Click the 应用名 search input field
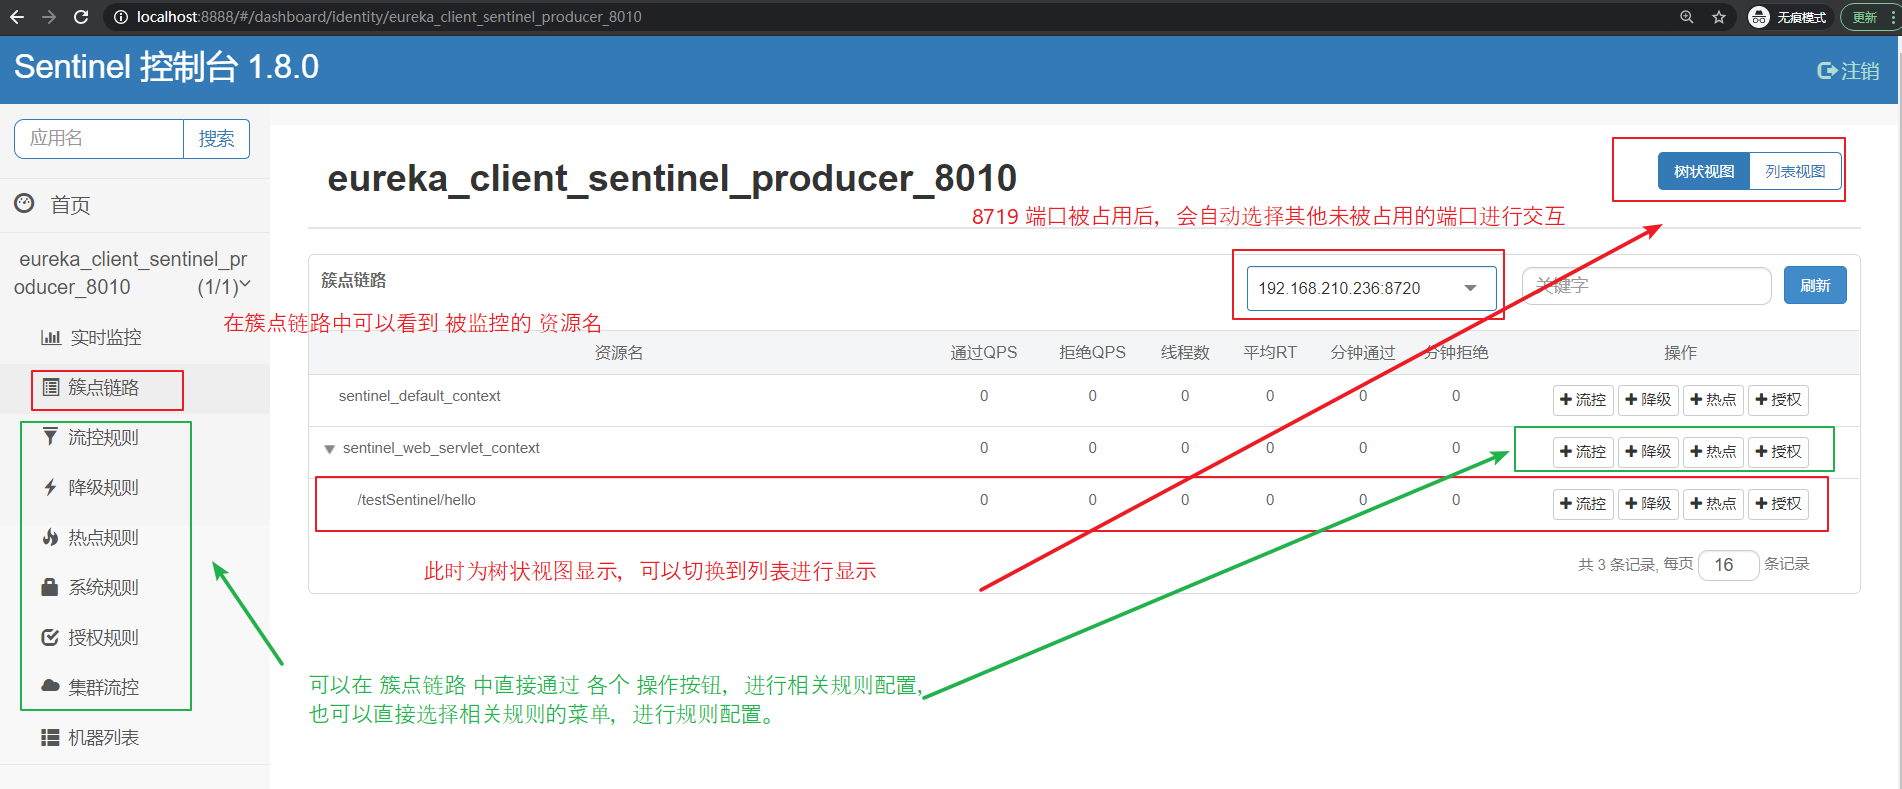The height and width of the screenshot is (789, 1902). pos(99,139)
